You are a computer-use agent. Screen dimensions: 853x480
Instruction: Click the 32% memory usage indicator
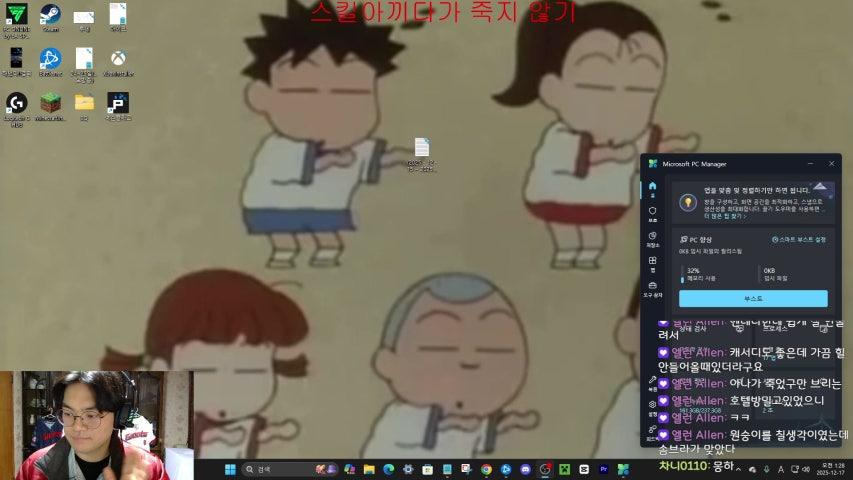[701, 274]
